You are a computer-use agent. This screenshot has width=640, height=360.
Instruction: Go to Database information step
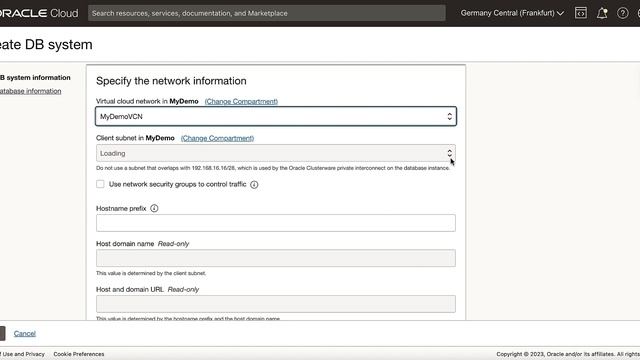tap(31, 91)
